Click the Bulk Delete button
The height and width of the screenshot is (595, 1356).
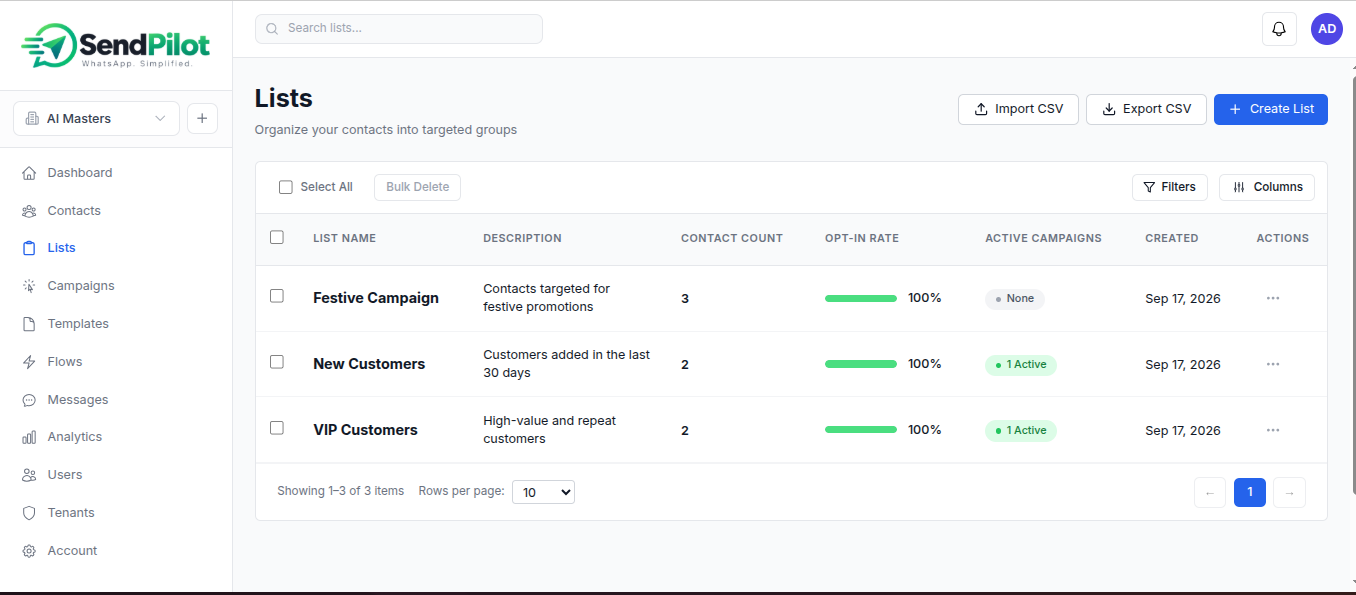click(417, 187)
